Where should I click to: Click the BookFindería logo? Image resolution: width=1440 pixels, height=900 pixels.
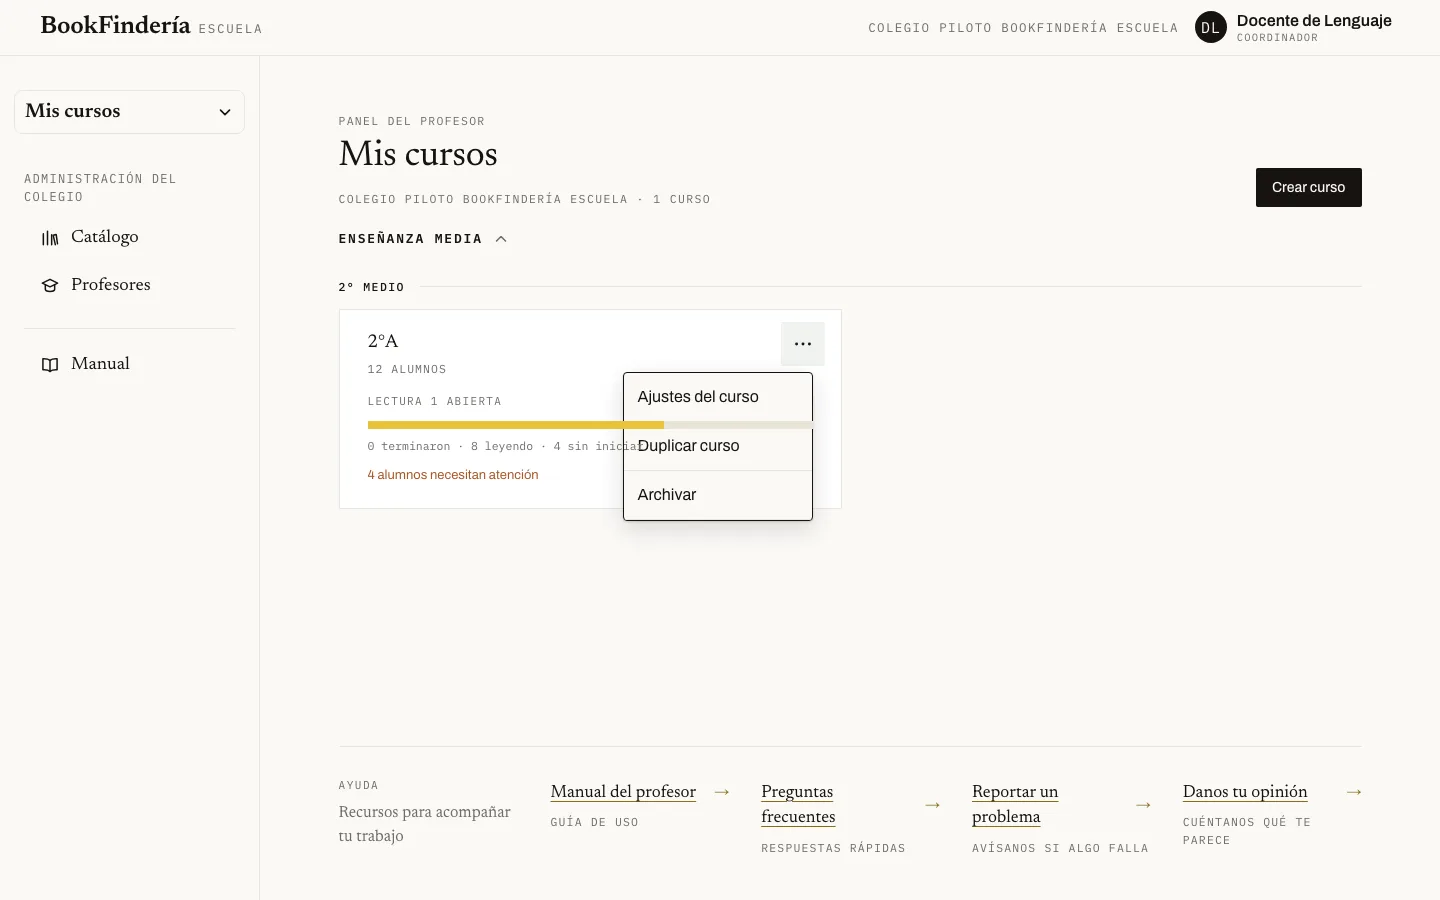coord(115,26)
